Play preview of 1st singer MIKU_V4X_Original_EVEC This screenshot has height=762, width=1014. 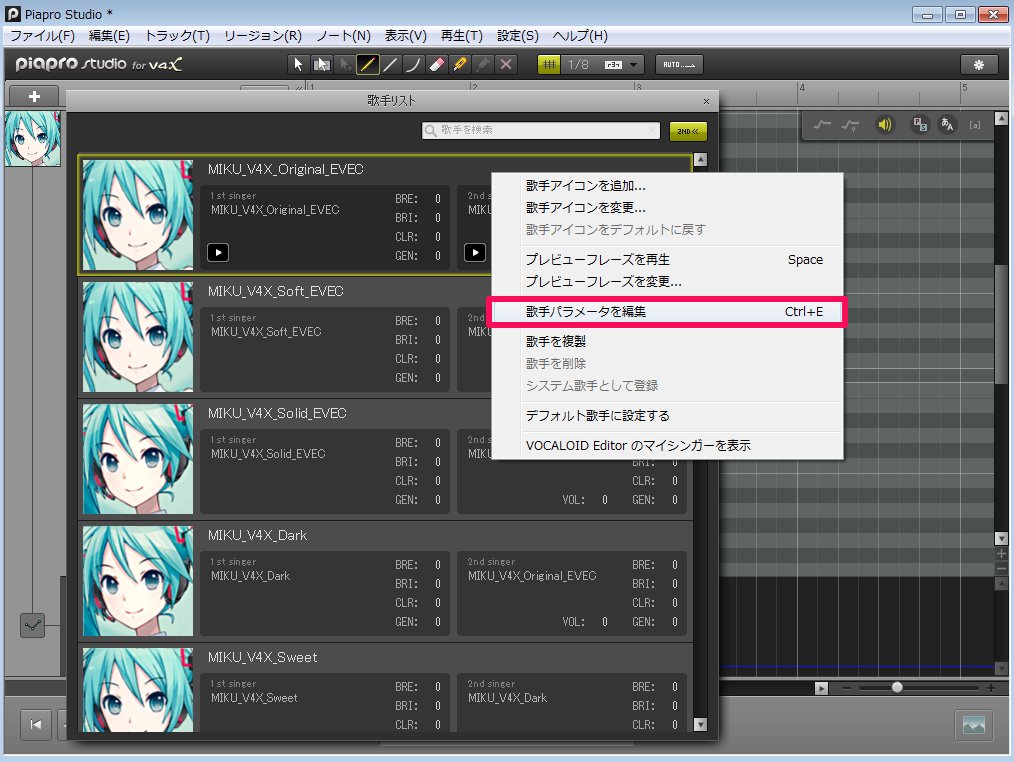pos(218,252)
